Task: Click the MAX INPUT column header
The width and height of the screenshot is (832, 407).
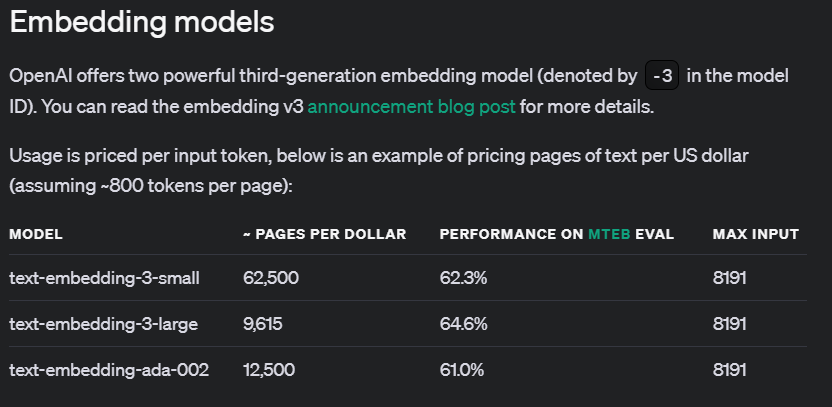Action: (755, 234)
